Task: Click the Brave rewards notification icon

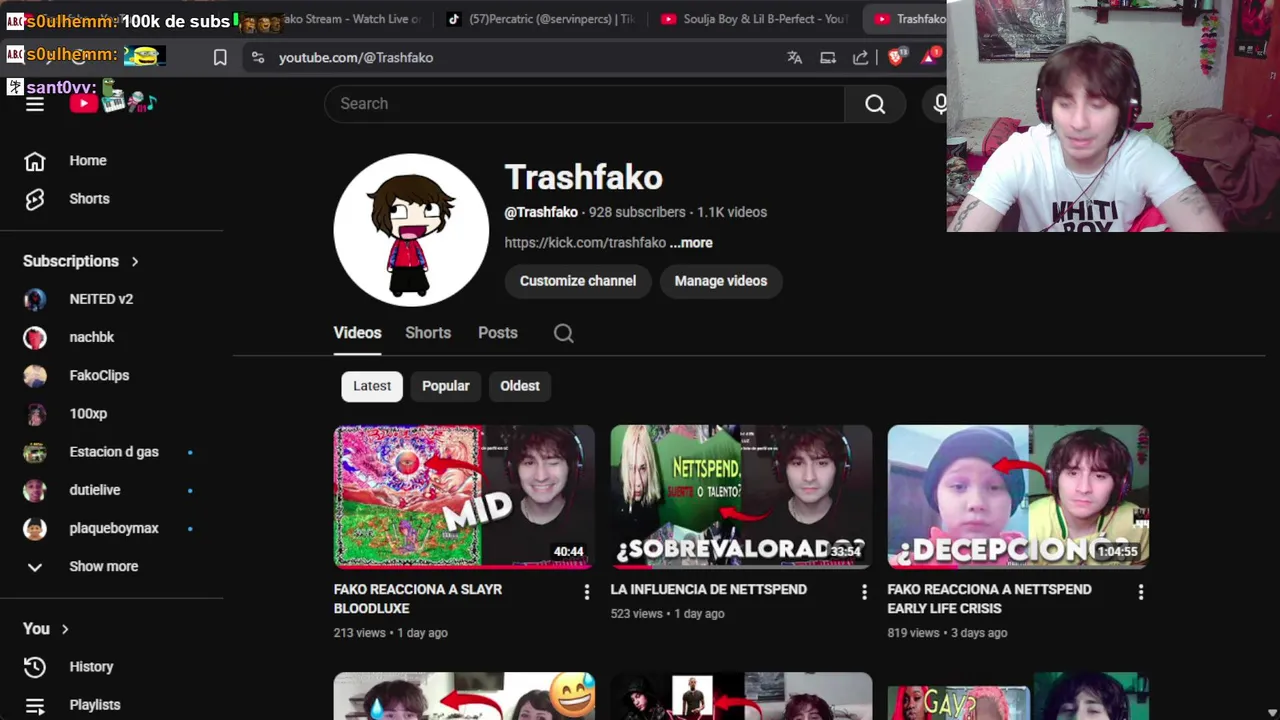Action: coord(931,57)
